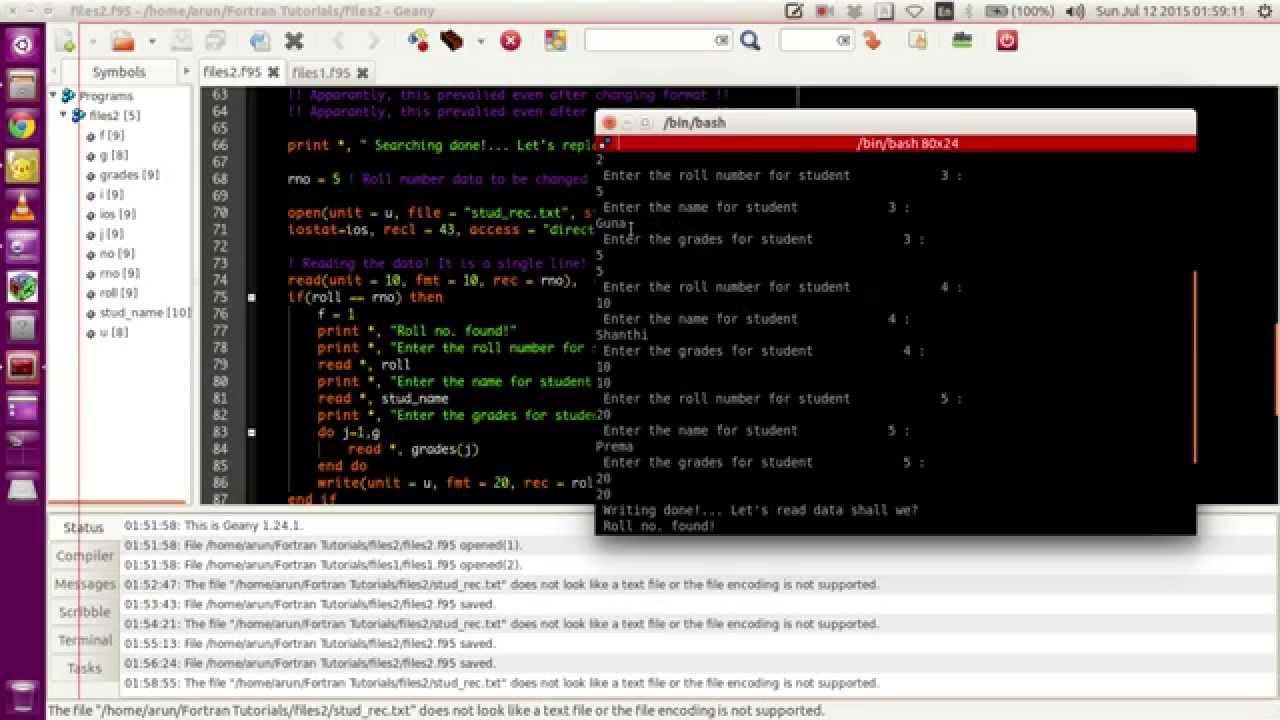Click the Geany editor vertical scrollbar
This screenshot has width=1280, height=720.
(x=1277, y=370)
